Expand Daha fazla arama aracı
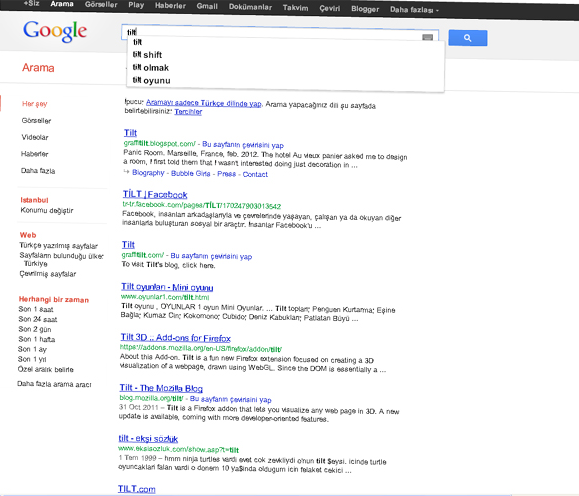Image resolution: width=579 pixels, height=496 pixels. click(x=54, y=384)
